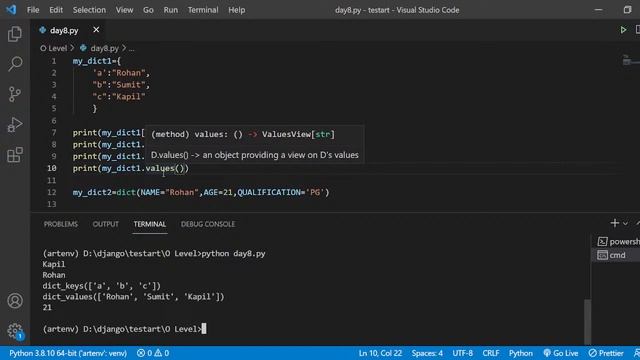Click my_dict2 variable on line 12
Image resolution: width=640 pixels, height=360 pixels.
[x=92, y=192]
